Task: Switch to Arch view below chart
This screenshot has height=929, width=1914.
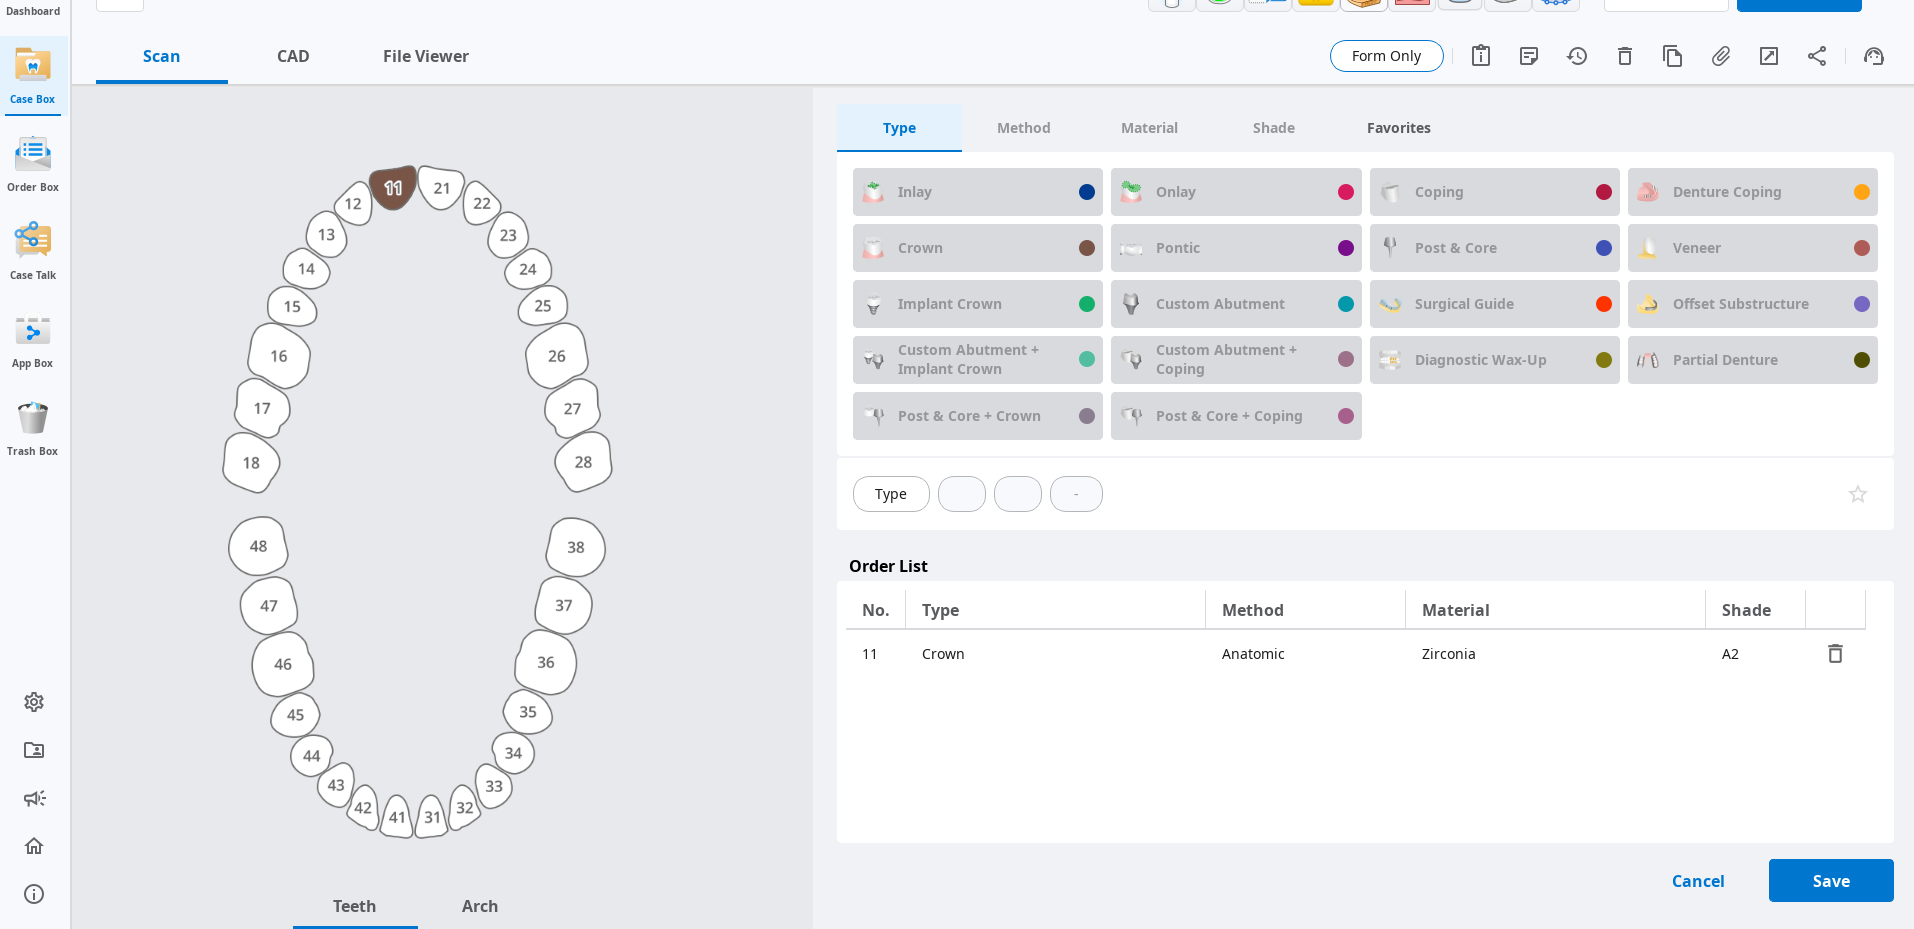Action: 479,906
